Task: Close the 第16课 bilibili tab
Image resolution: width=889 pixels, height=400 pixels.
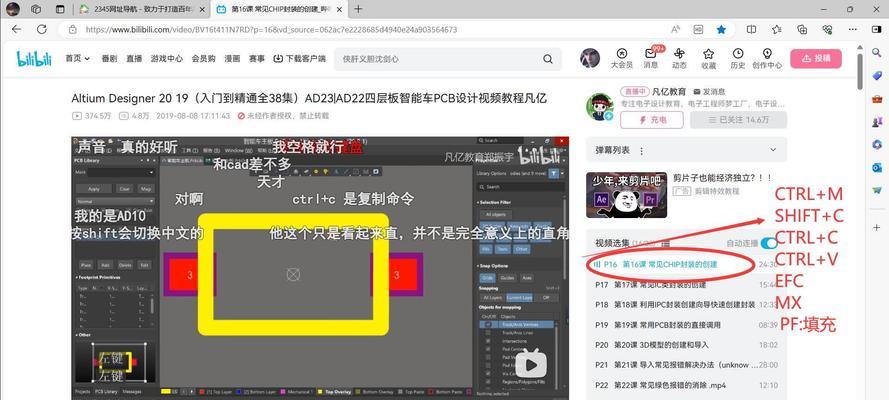Action: tap(338, 9)
